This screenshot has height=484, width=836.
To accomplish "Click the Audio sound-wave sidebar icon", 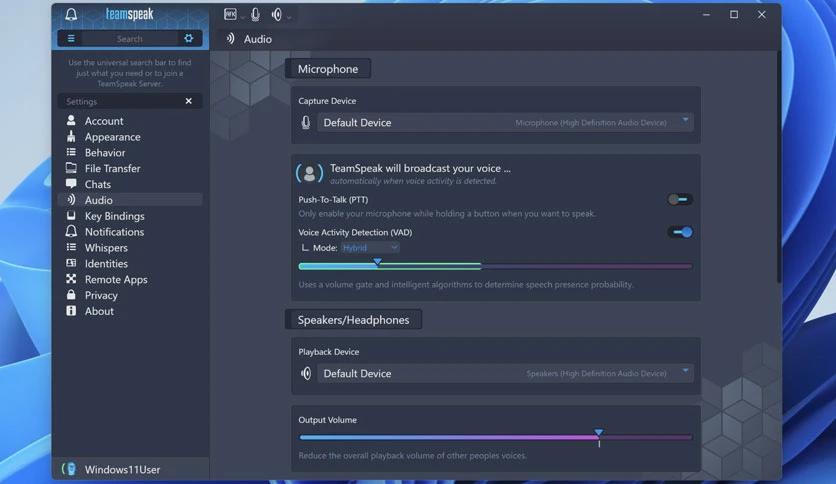I will (71, 199).
